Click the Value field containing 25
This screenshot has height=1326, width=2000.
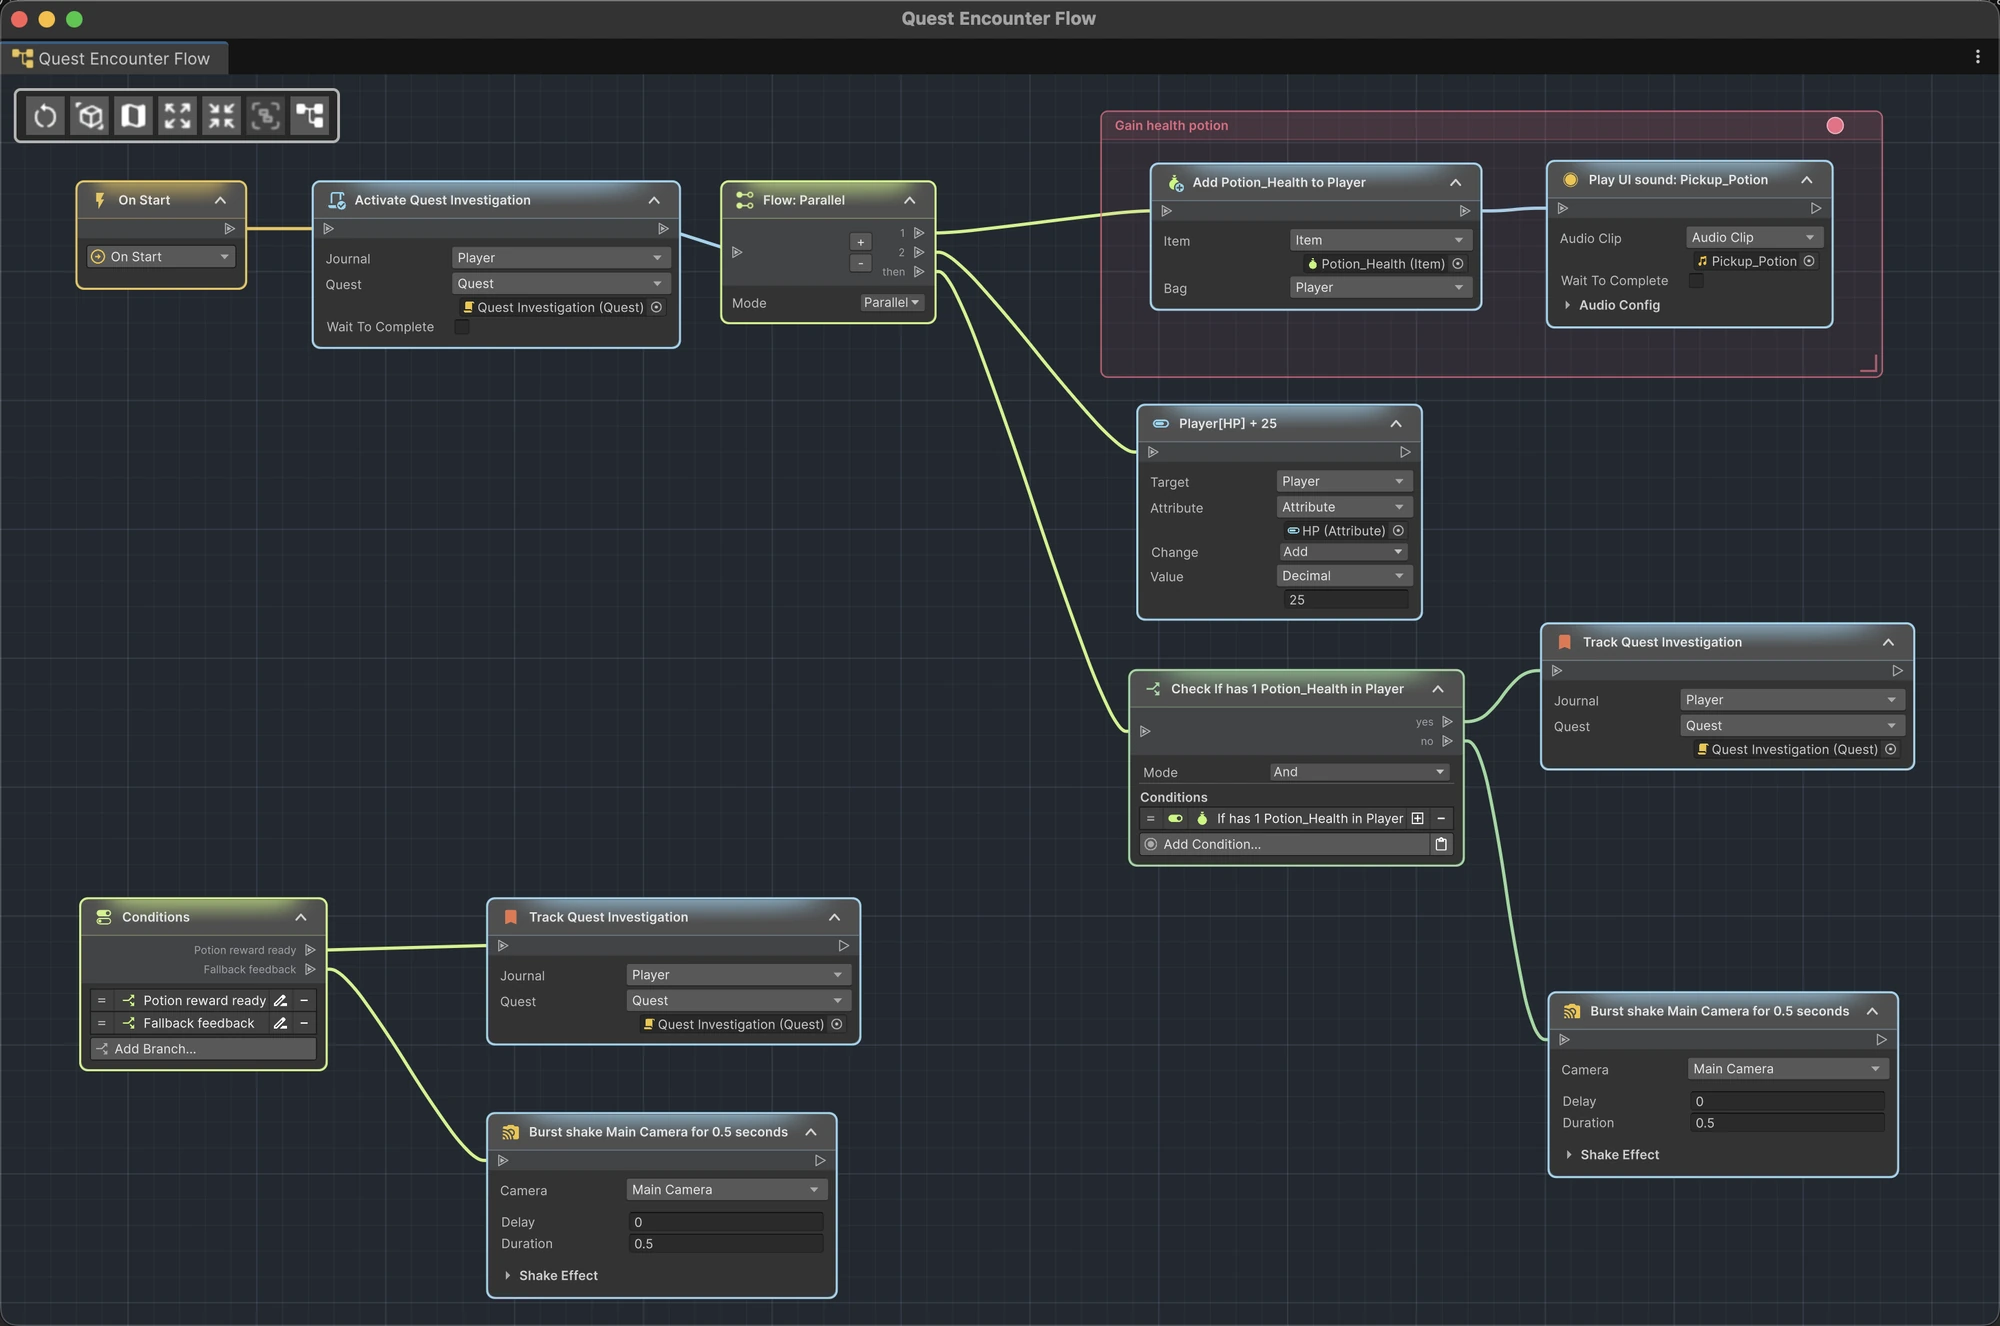click(x=1345, y=600)
